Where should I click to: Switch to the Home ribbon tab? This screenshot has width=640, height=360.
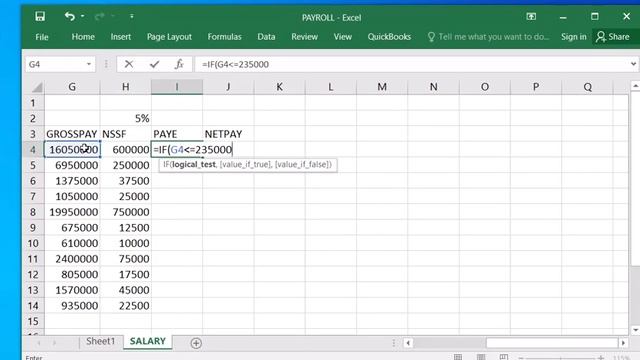pyautogui.click(x=83, y=37)
